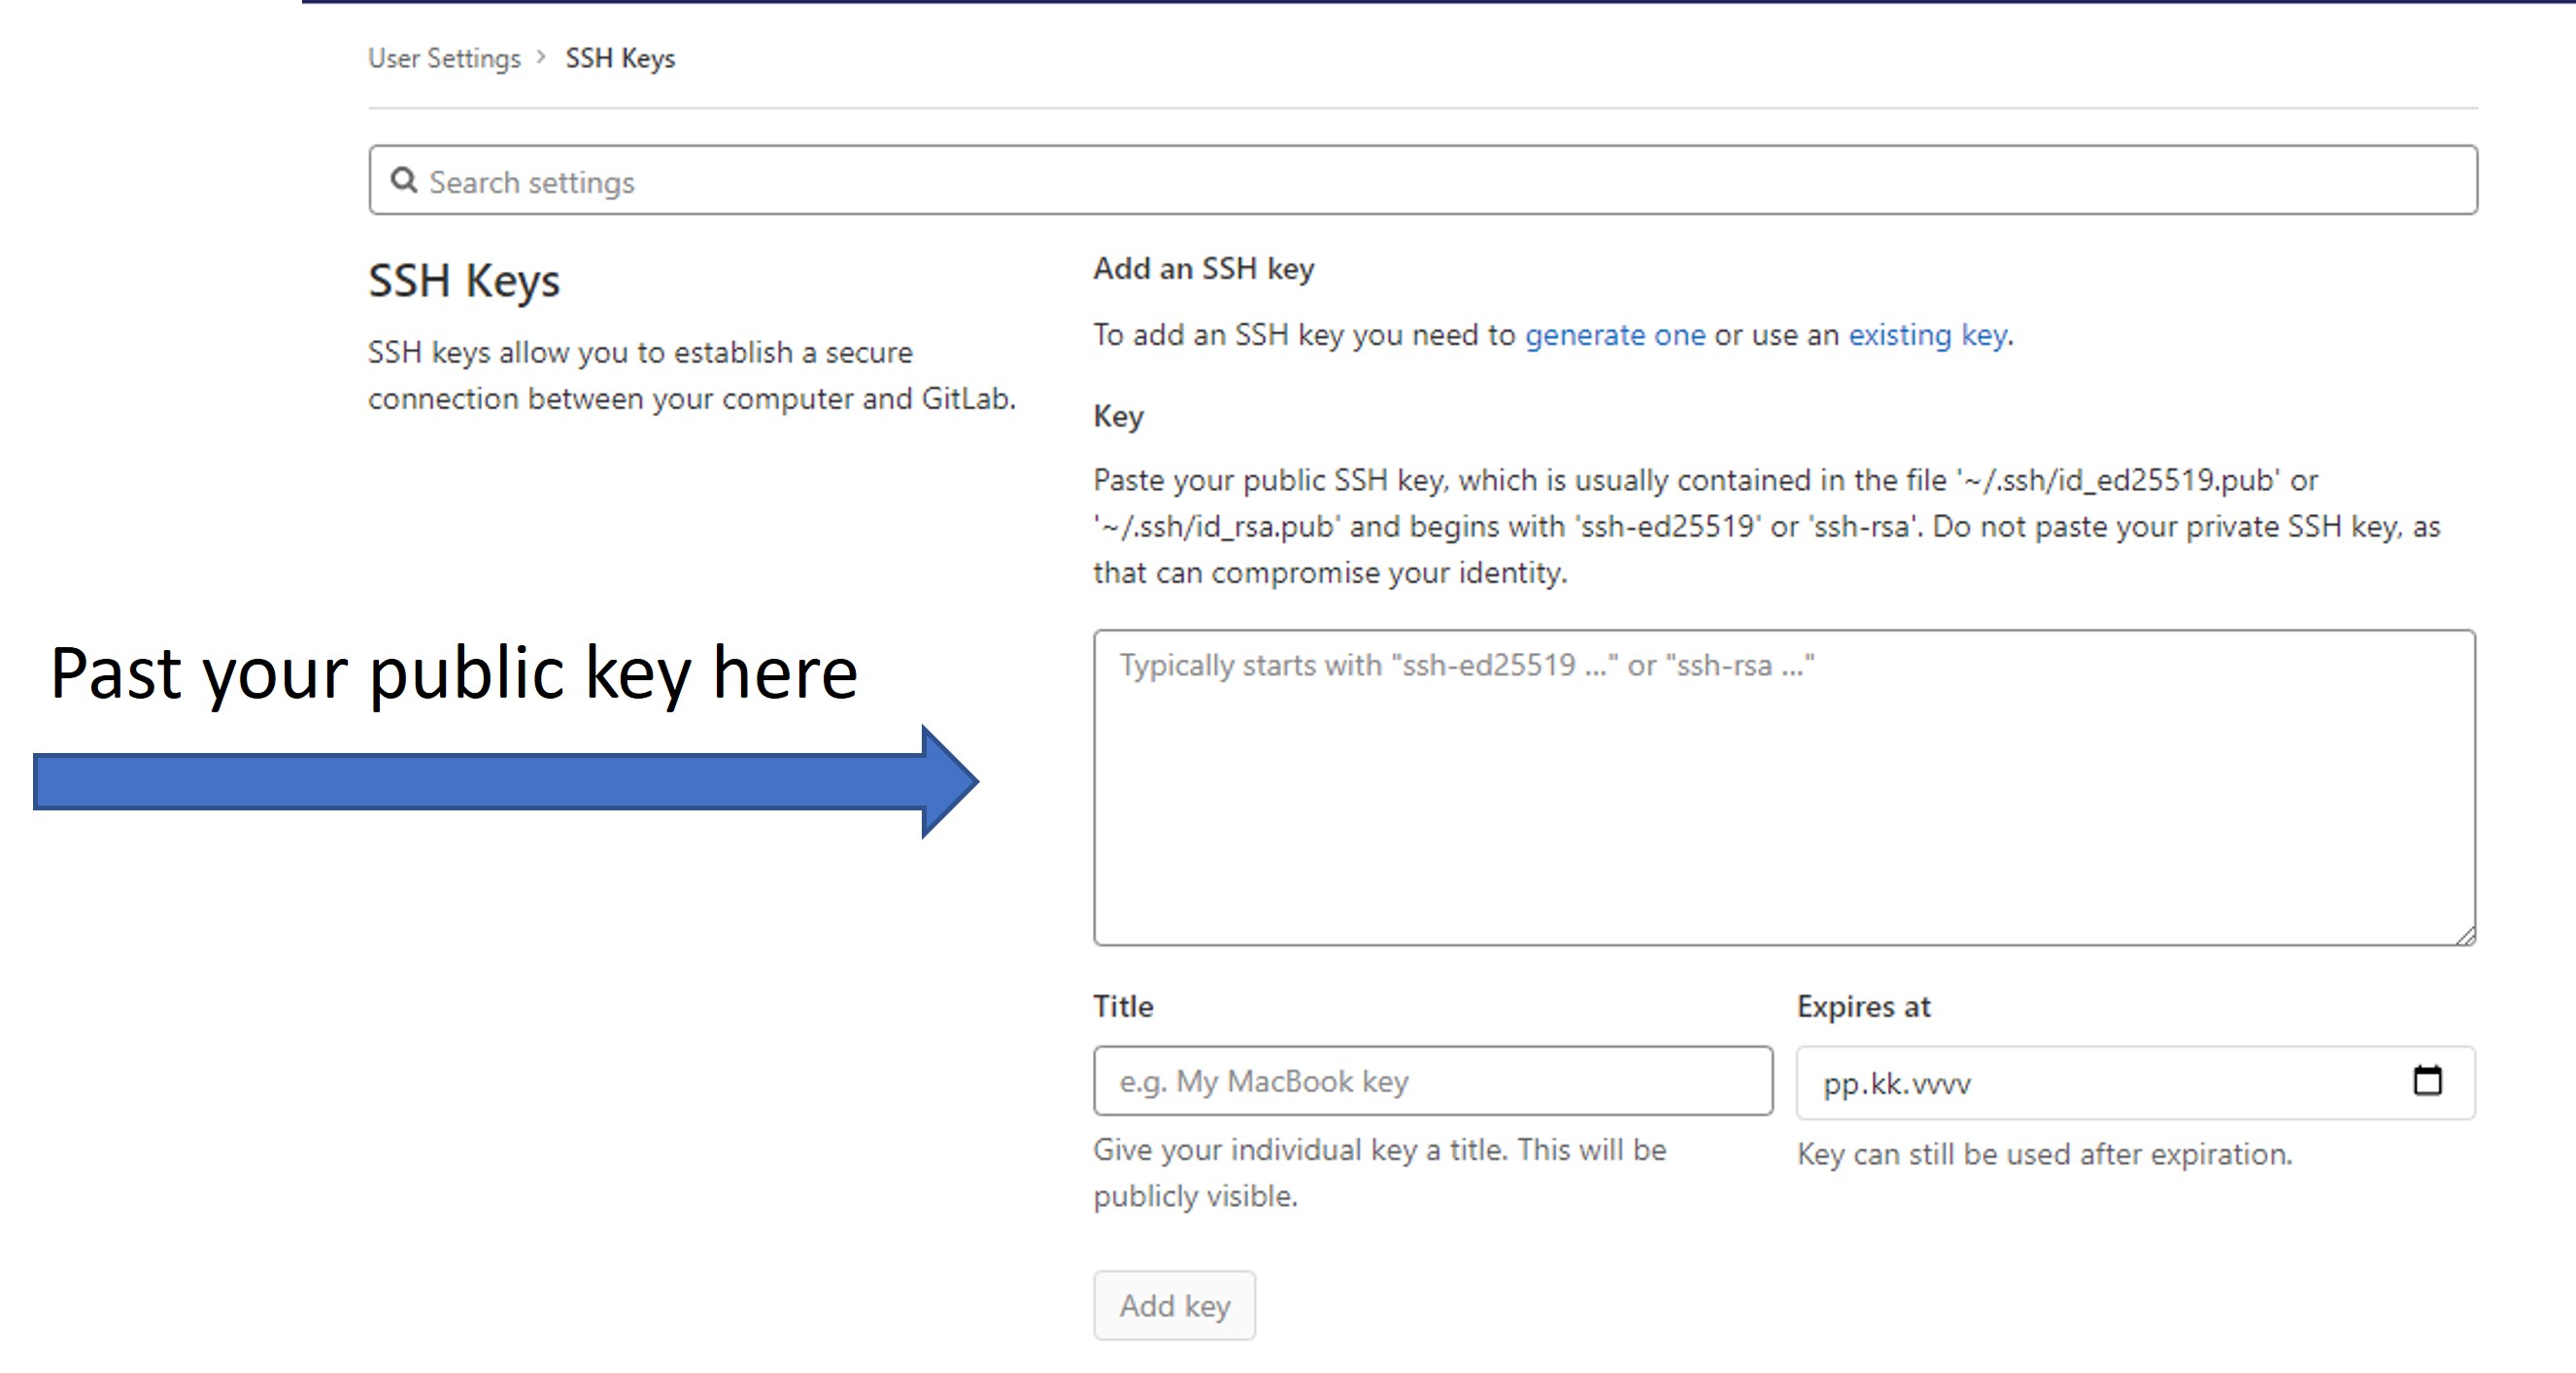Image resolution: width=2576 pixels, height=1373 pixels.
Task: Click the Expires at date field
Action: 2136,1082
